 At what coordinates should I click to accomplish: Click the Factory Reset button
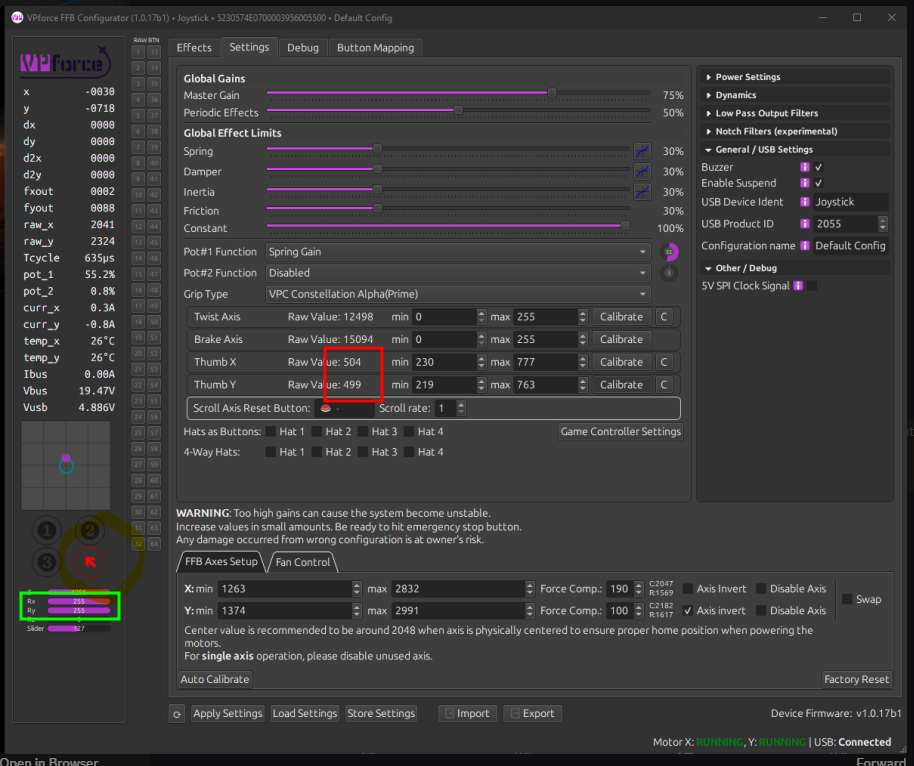pyautogui.click(x=856, y=679)
